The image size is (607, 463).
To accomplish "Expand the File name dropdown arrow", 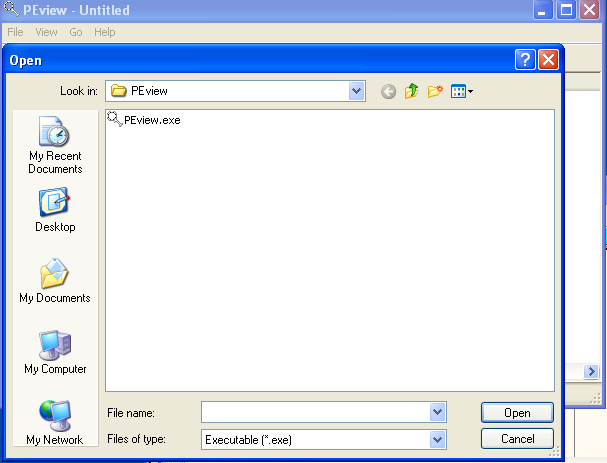I will click(x=437, y=412).
